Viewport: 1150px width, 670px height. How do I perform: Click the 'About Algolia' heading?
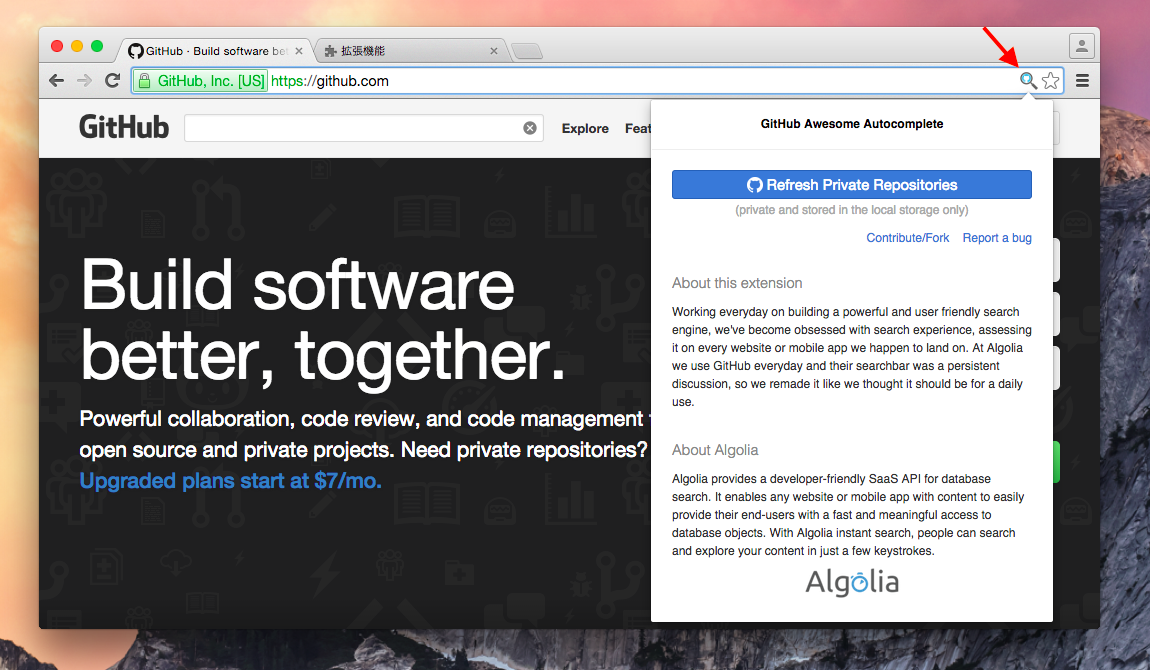click(x=715, y=450)
